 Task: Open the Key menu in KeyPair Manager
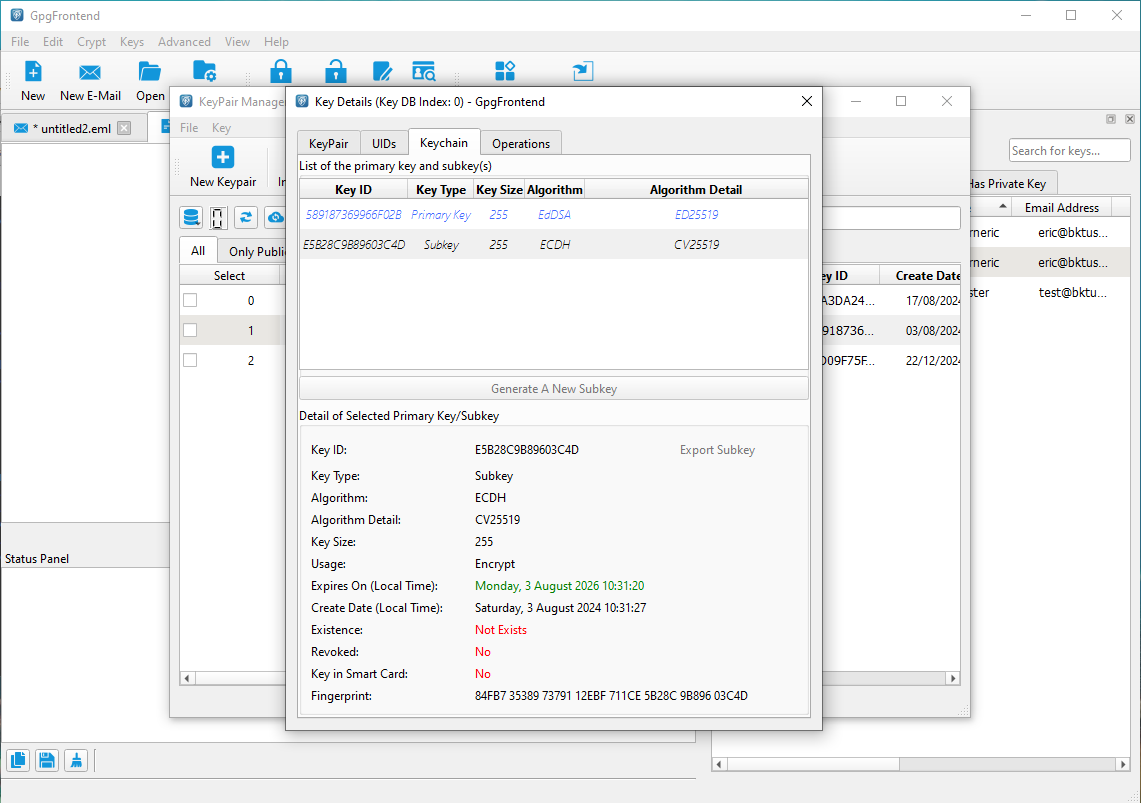pyautogui.click(x=221, y=127)
